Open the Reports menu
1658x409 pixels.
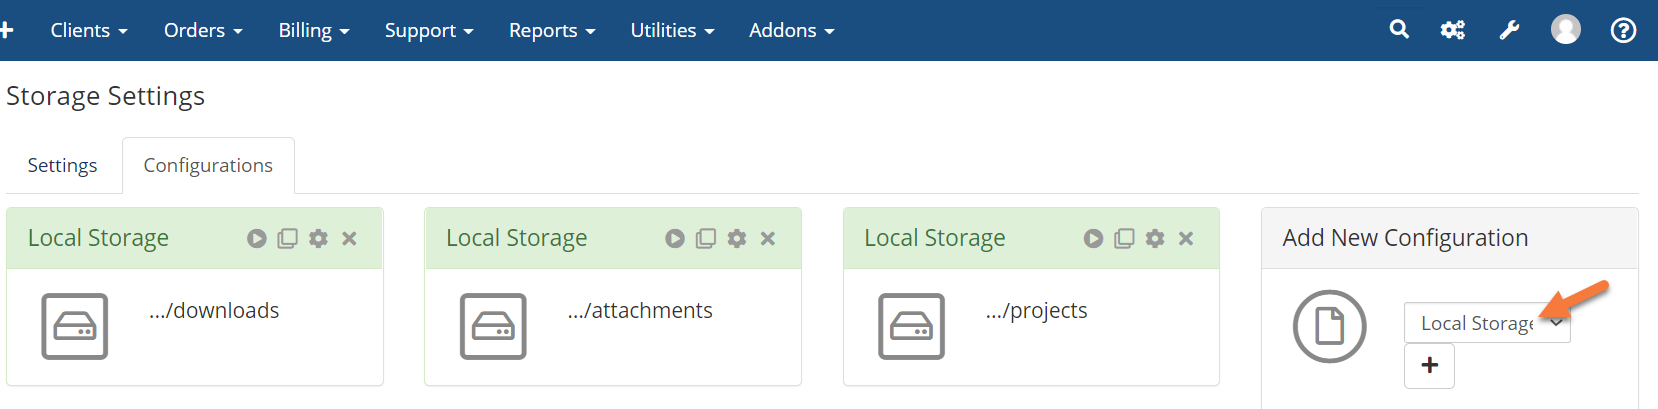[552, 30]
